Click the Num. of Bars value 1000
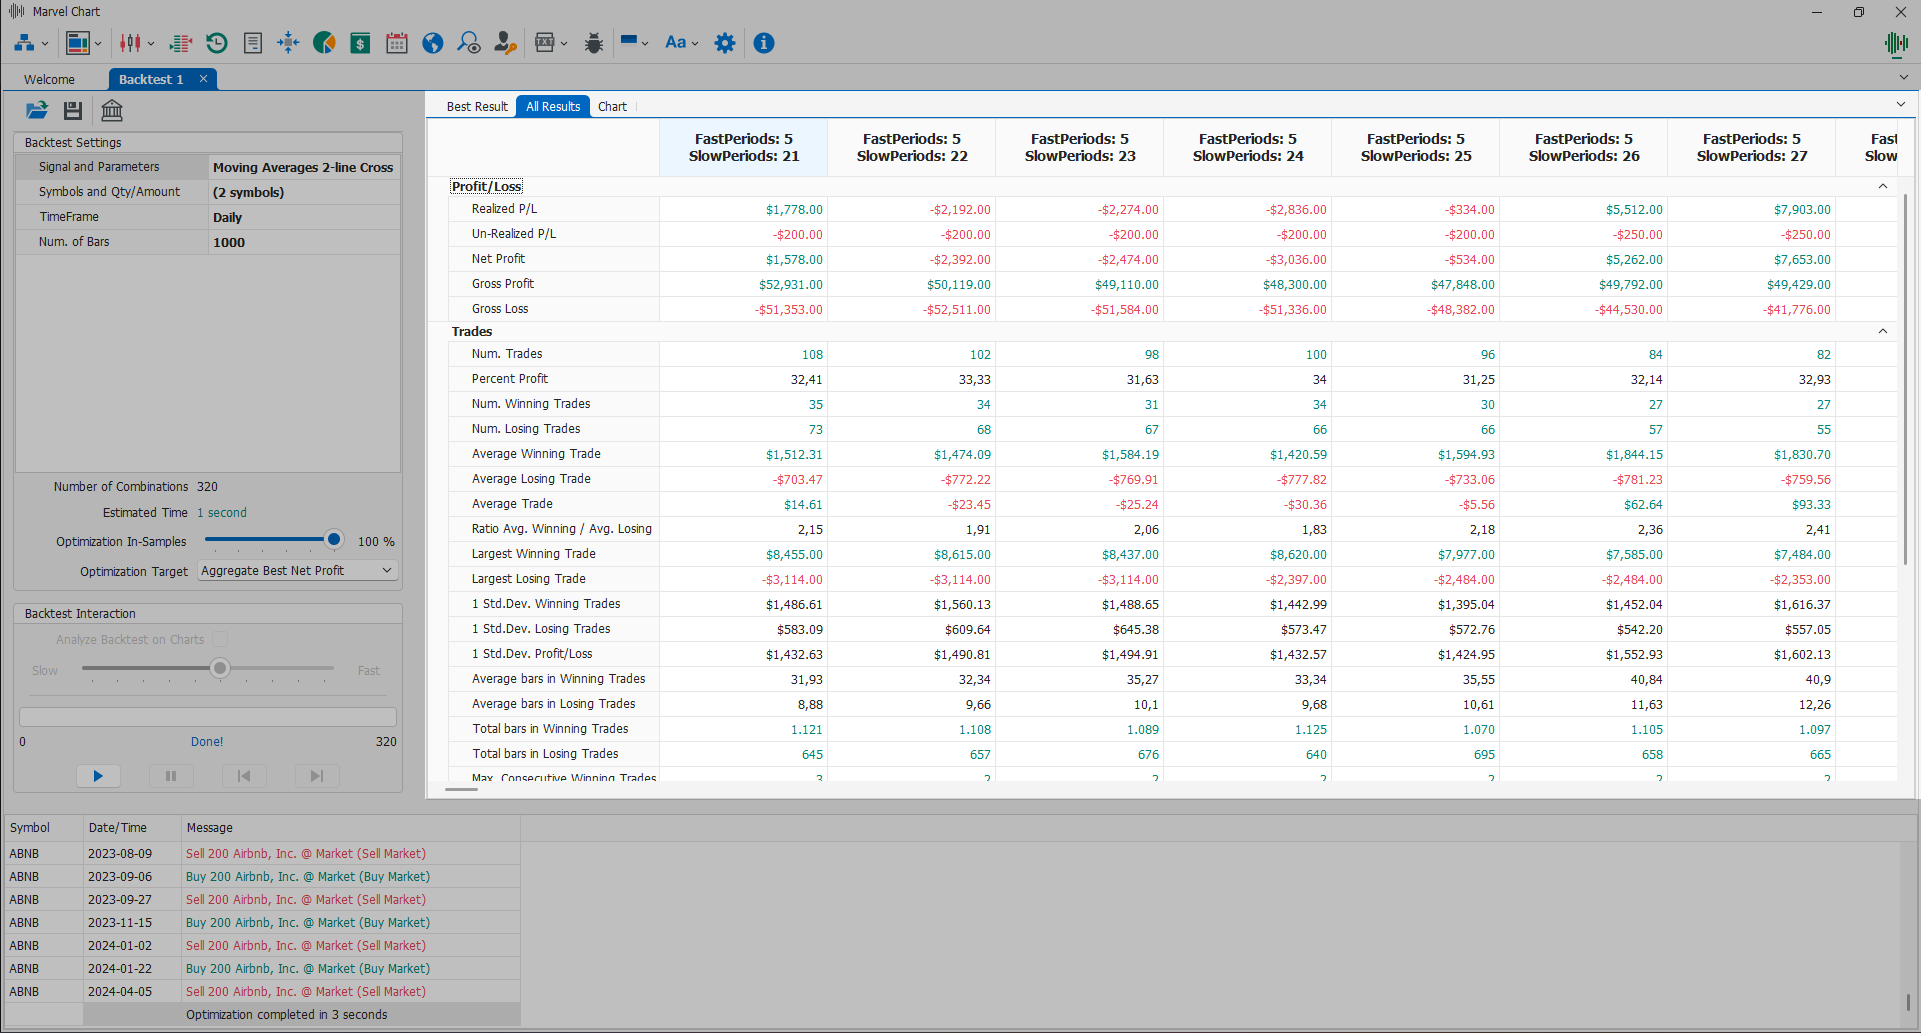 304,242
